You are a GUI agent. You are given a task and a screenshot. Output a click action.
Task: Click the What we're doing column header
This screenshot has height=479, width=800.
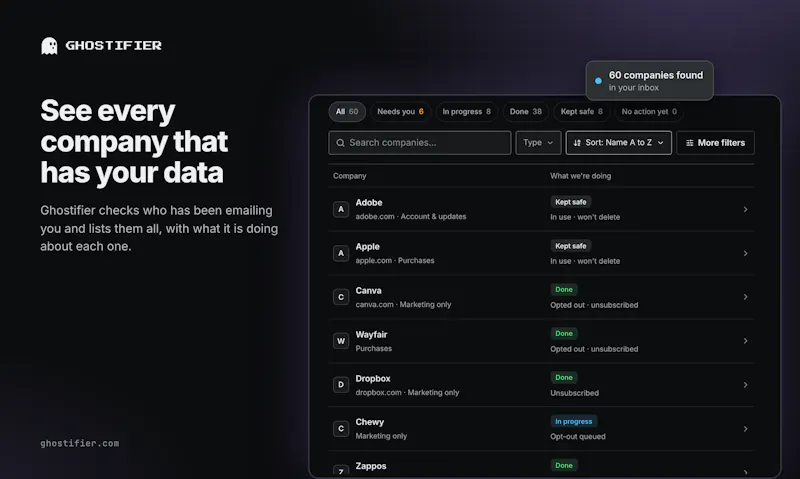point(581,176)
